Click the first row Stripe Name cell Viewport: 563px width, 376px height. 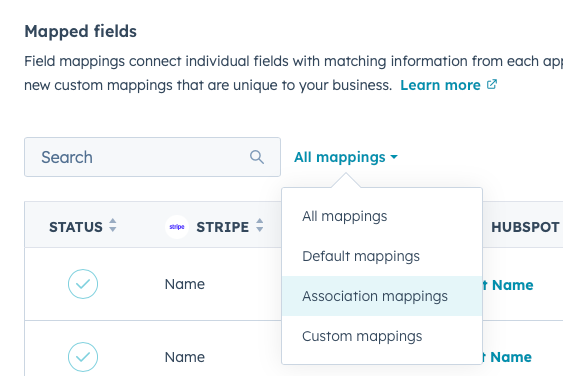pos(185,284)
